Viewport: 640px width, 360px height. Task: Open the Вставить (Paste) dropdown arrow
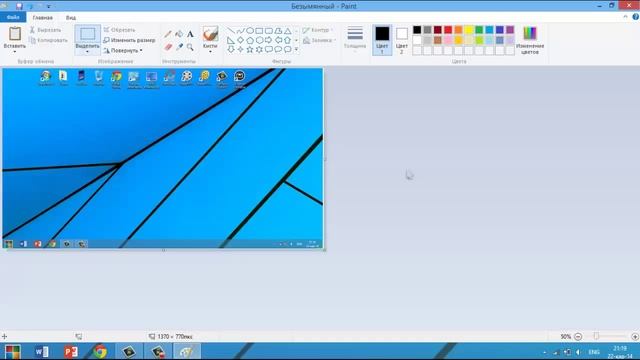point(15,52)
